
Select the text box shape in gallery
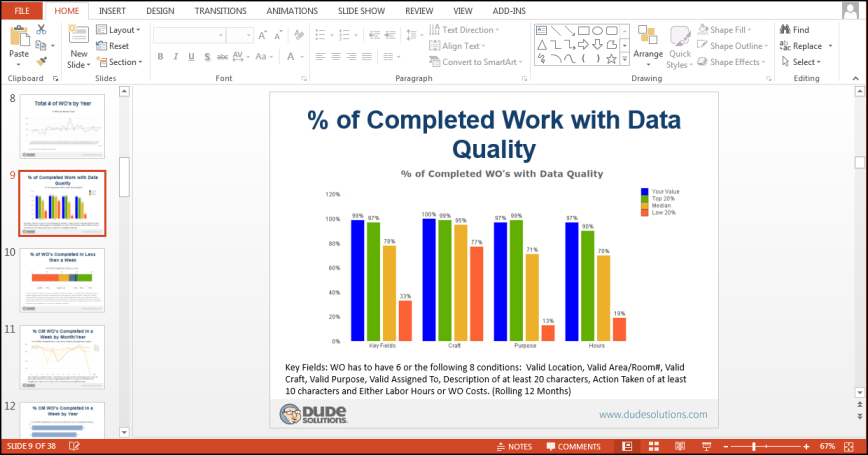542,30
